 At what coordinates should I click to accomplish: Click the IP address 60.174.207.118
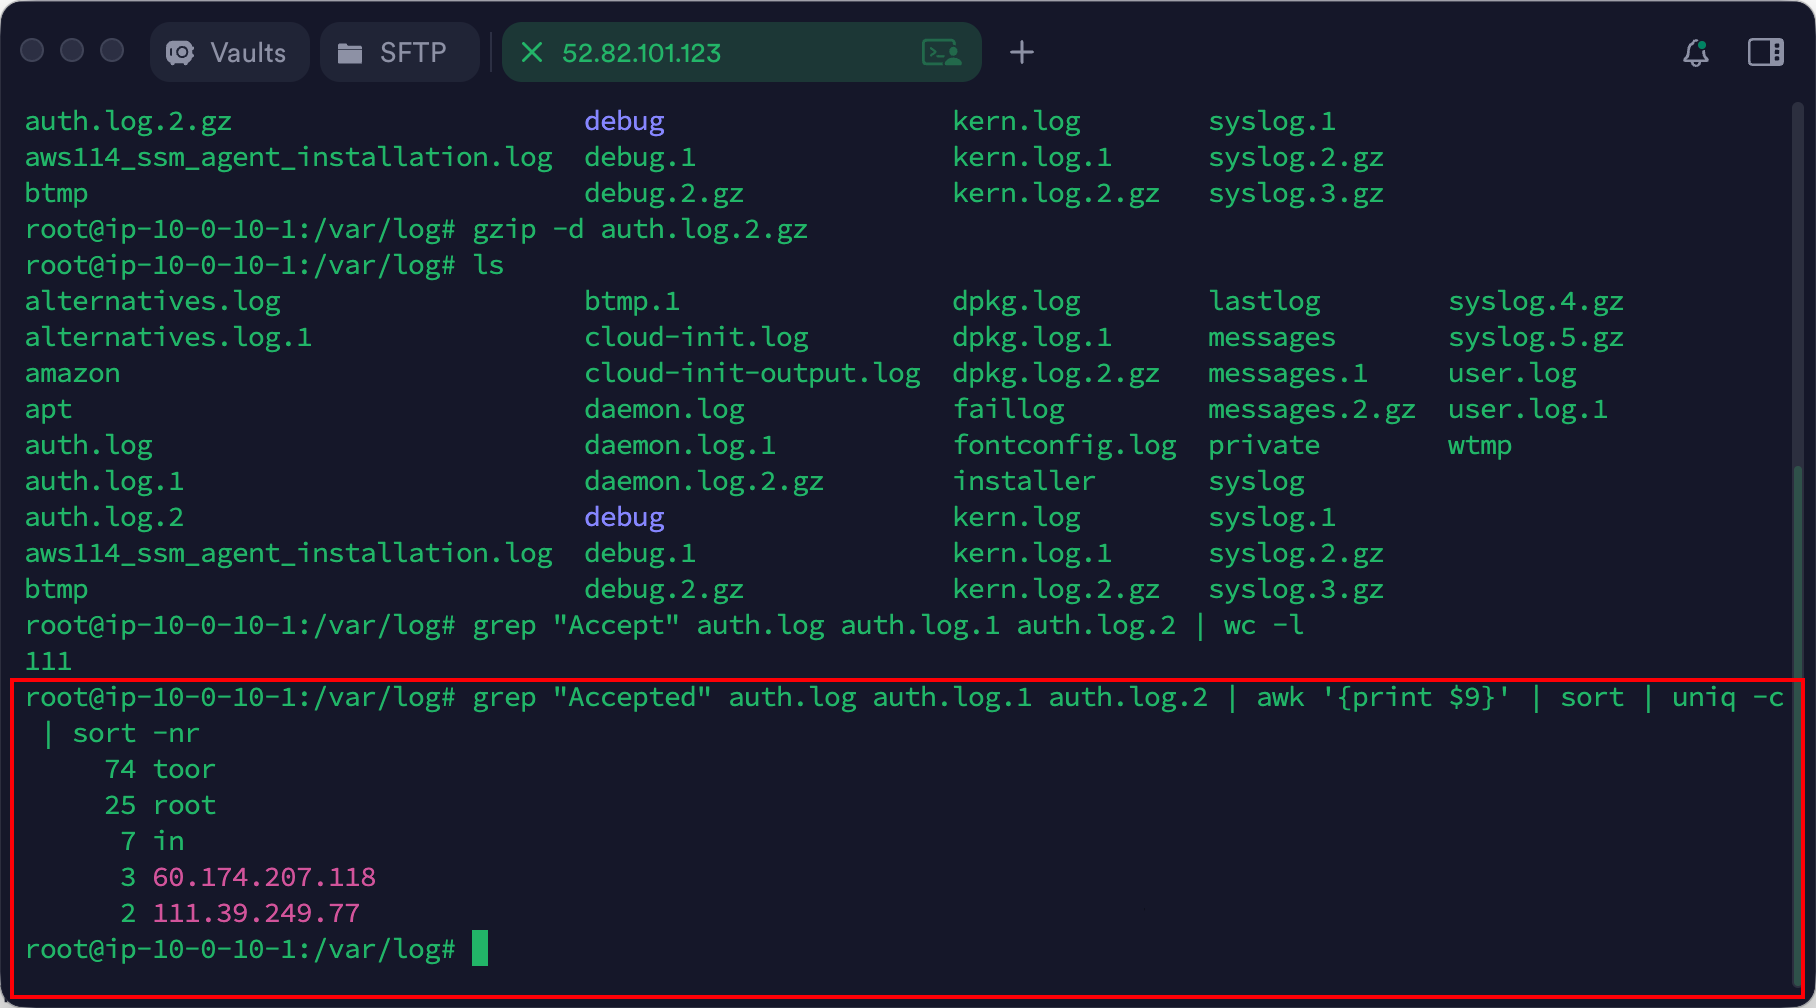click(x=264, y=877)
